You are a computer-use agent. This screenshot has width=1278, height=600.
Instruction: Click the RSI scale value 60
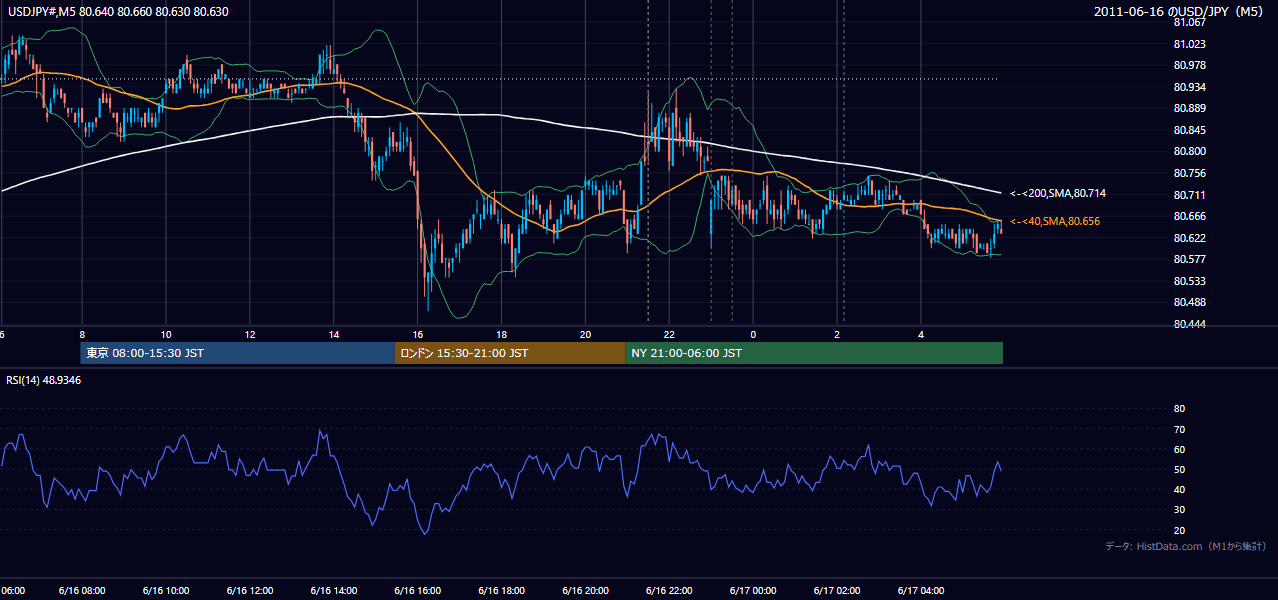[x=1179, y=449]
